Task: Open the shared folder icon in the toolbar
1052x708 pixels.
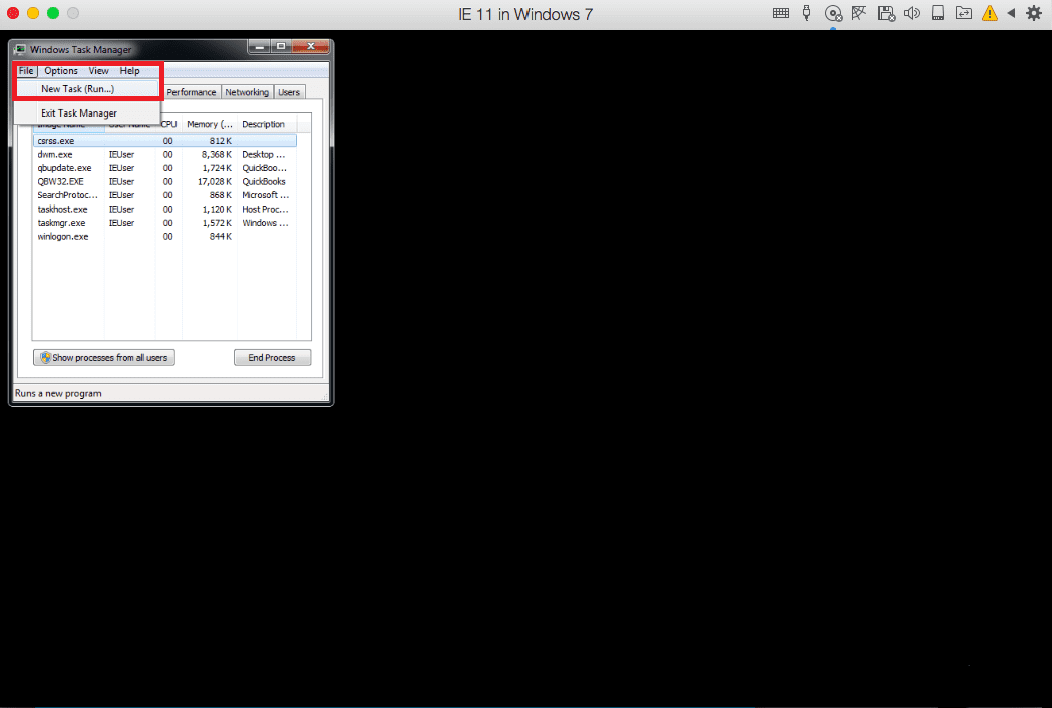Action: pos(964,13)
